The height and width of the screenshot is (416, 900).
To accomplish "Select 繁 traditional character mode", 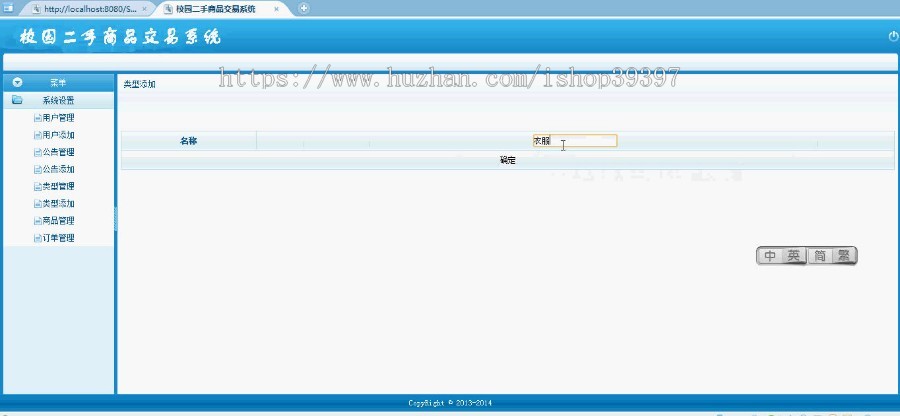I will [x=844, y=256].
